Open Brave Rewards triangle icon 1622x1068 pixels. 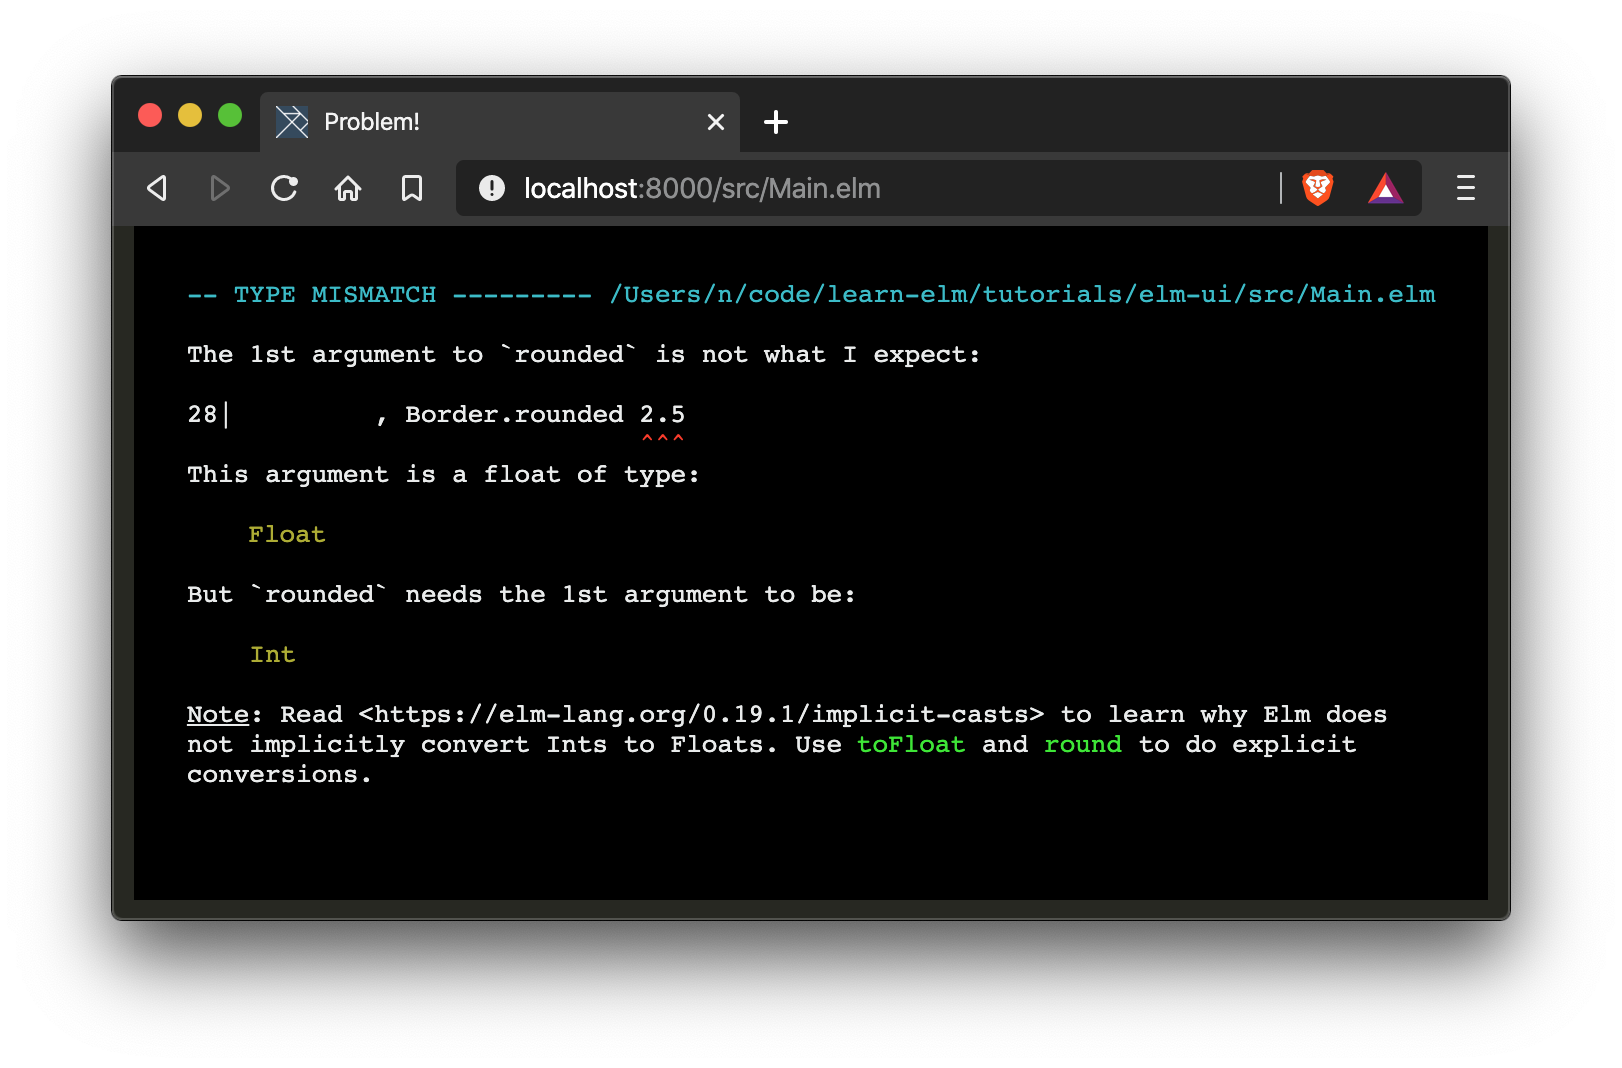tap(1385, 188)
